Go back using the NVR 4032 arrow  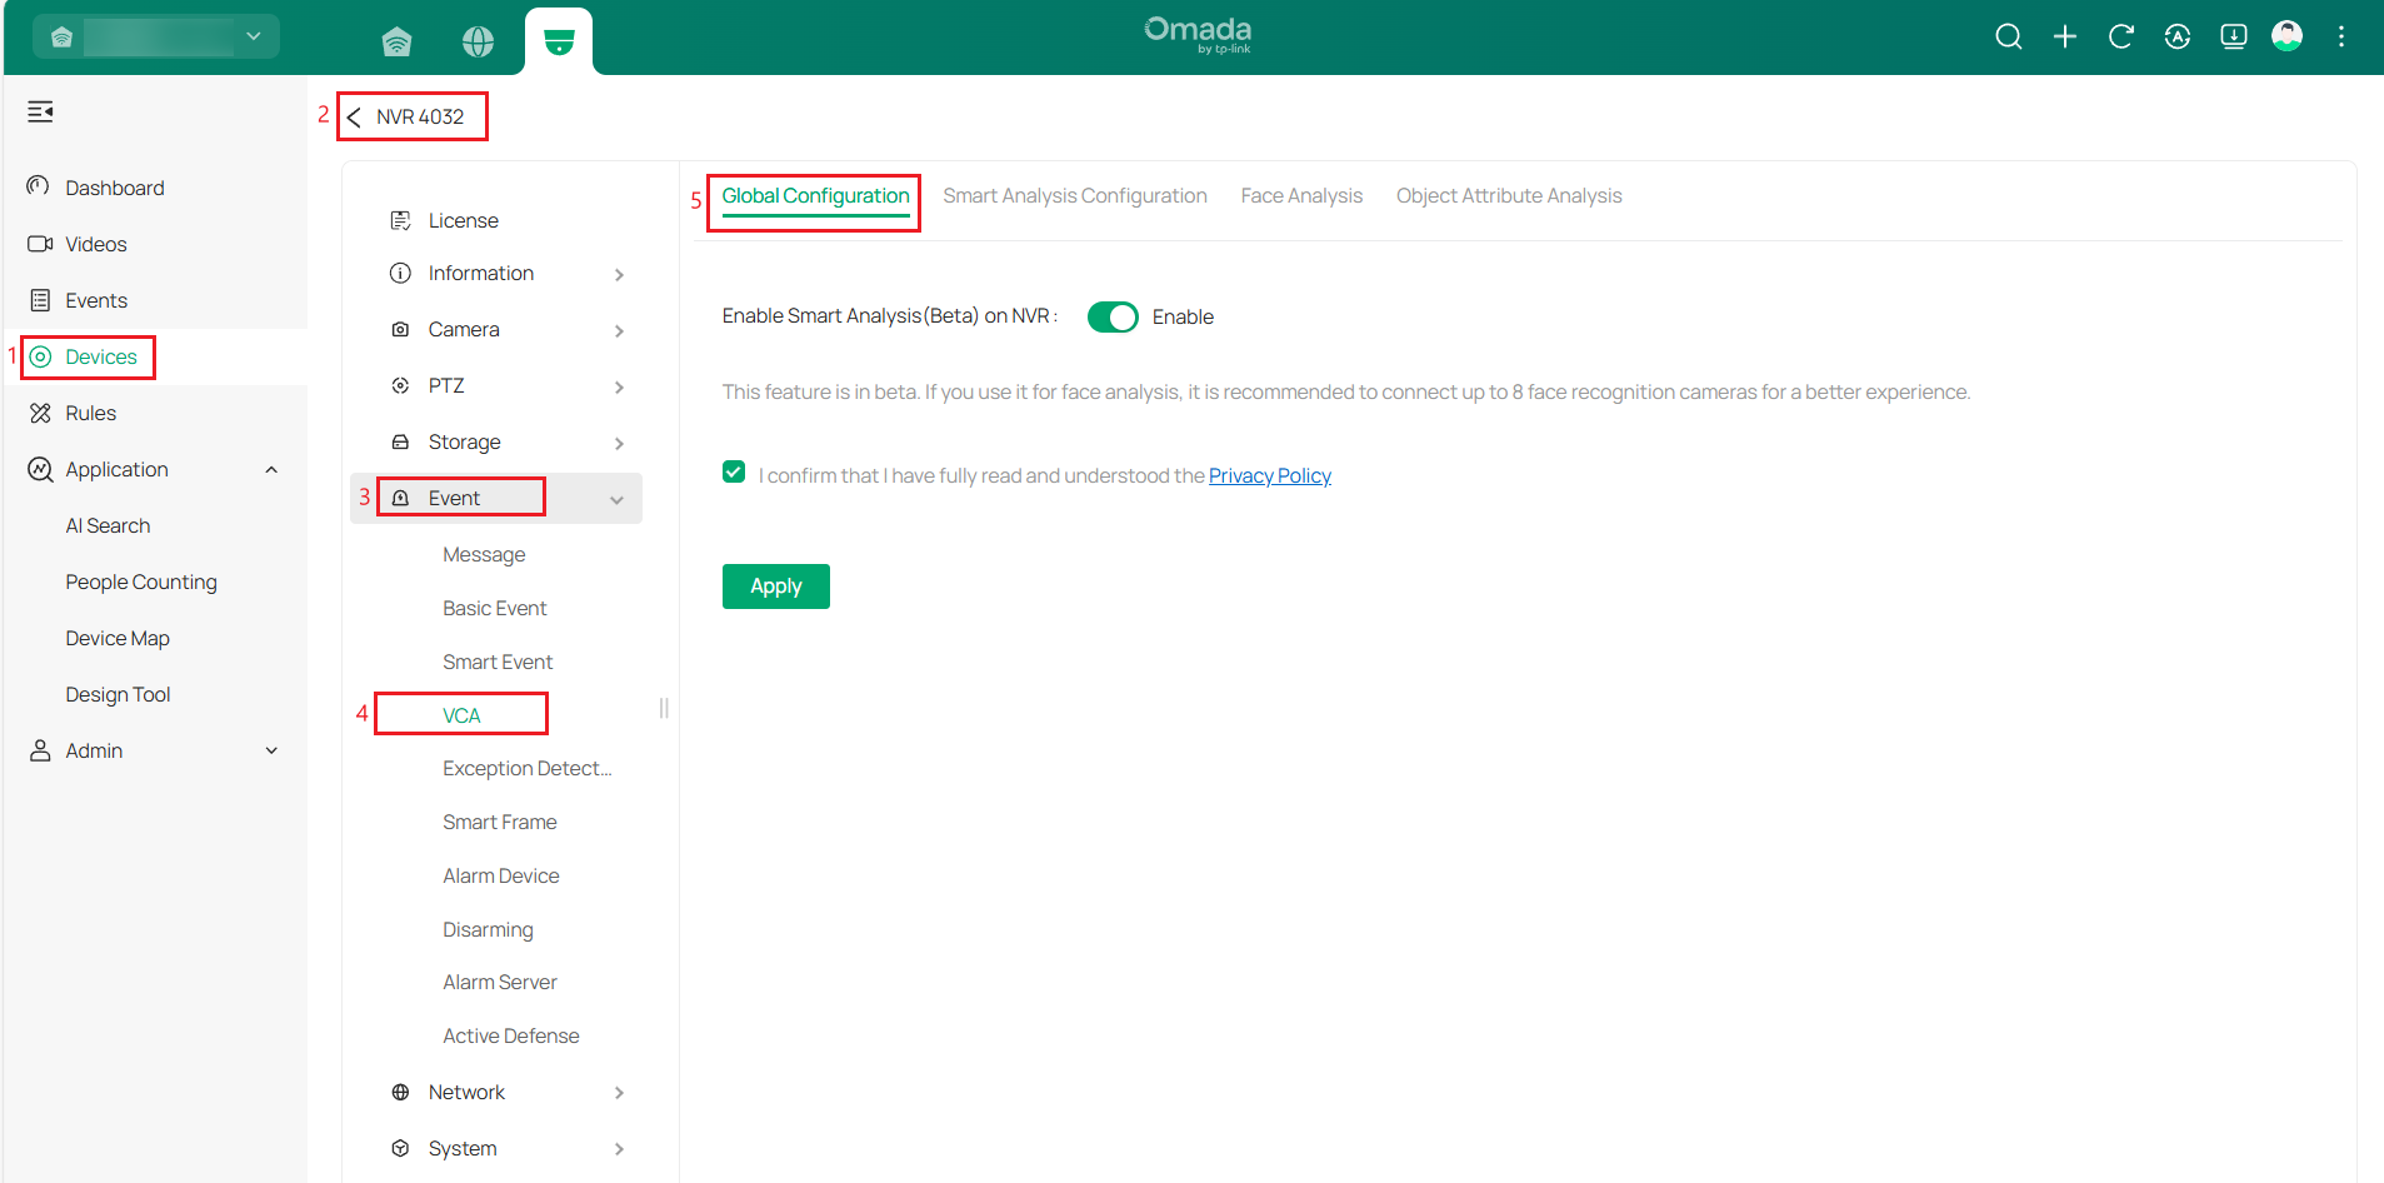[x=354, y=117]
